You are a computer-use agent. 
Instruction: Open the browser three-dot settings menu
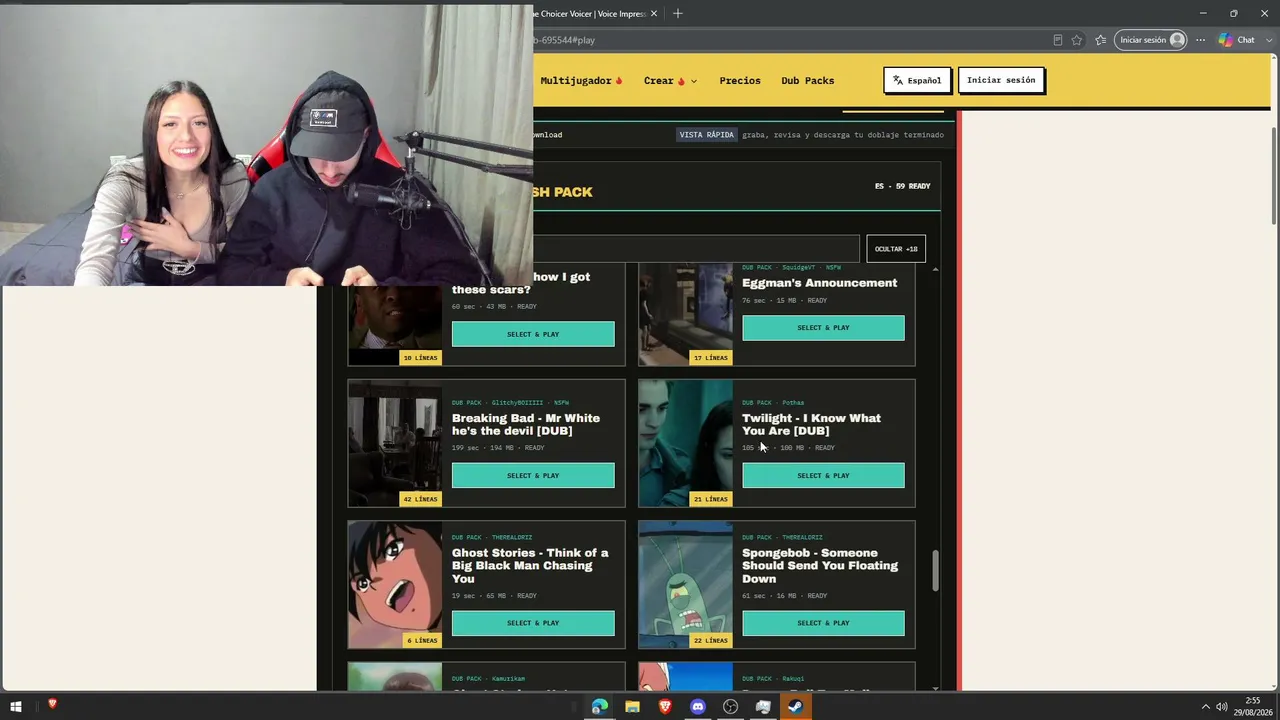click(x=1201, y=40)
